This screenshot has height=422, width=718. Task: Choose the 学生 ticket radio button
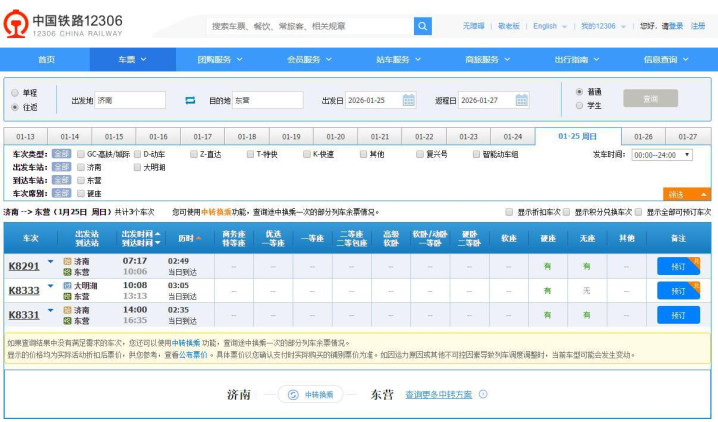[579, 105]
